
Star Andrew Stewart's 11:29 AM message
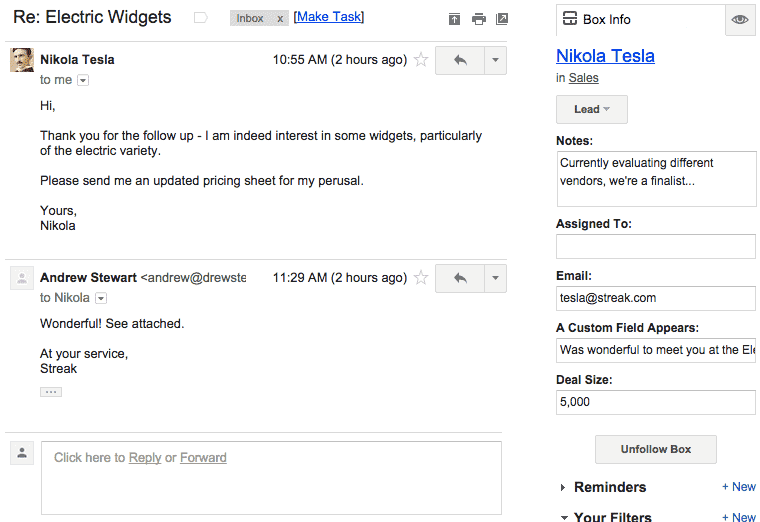click(x=421, y=278)
